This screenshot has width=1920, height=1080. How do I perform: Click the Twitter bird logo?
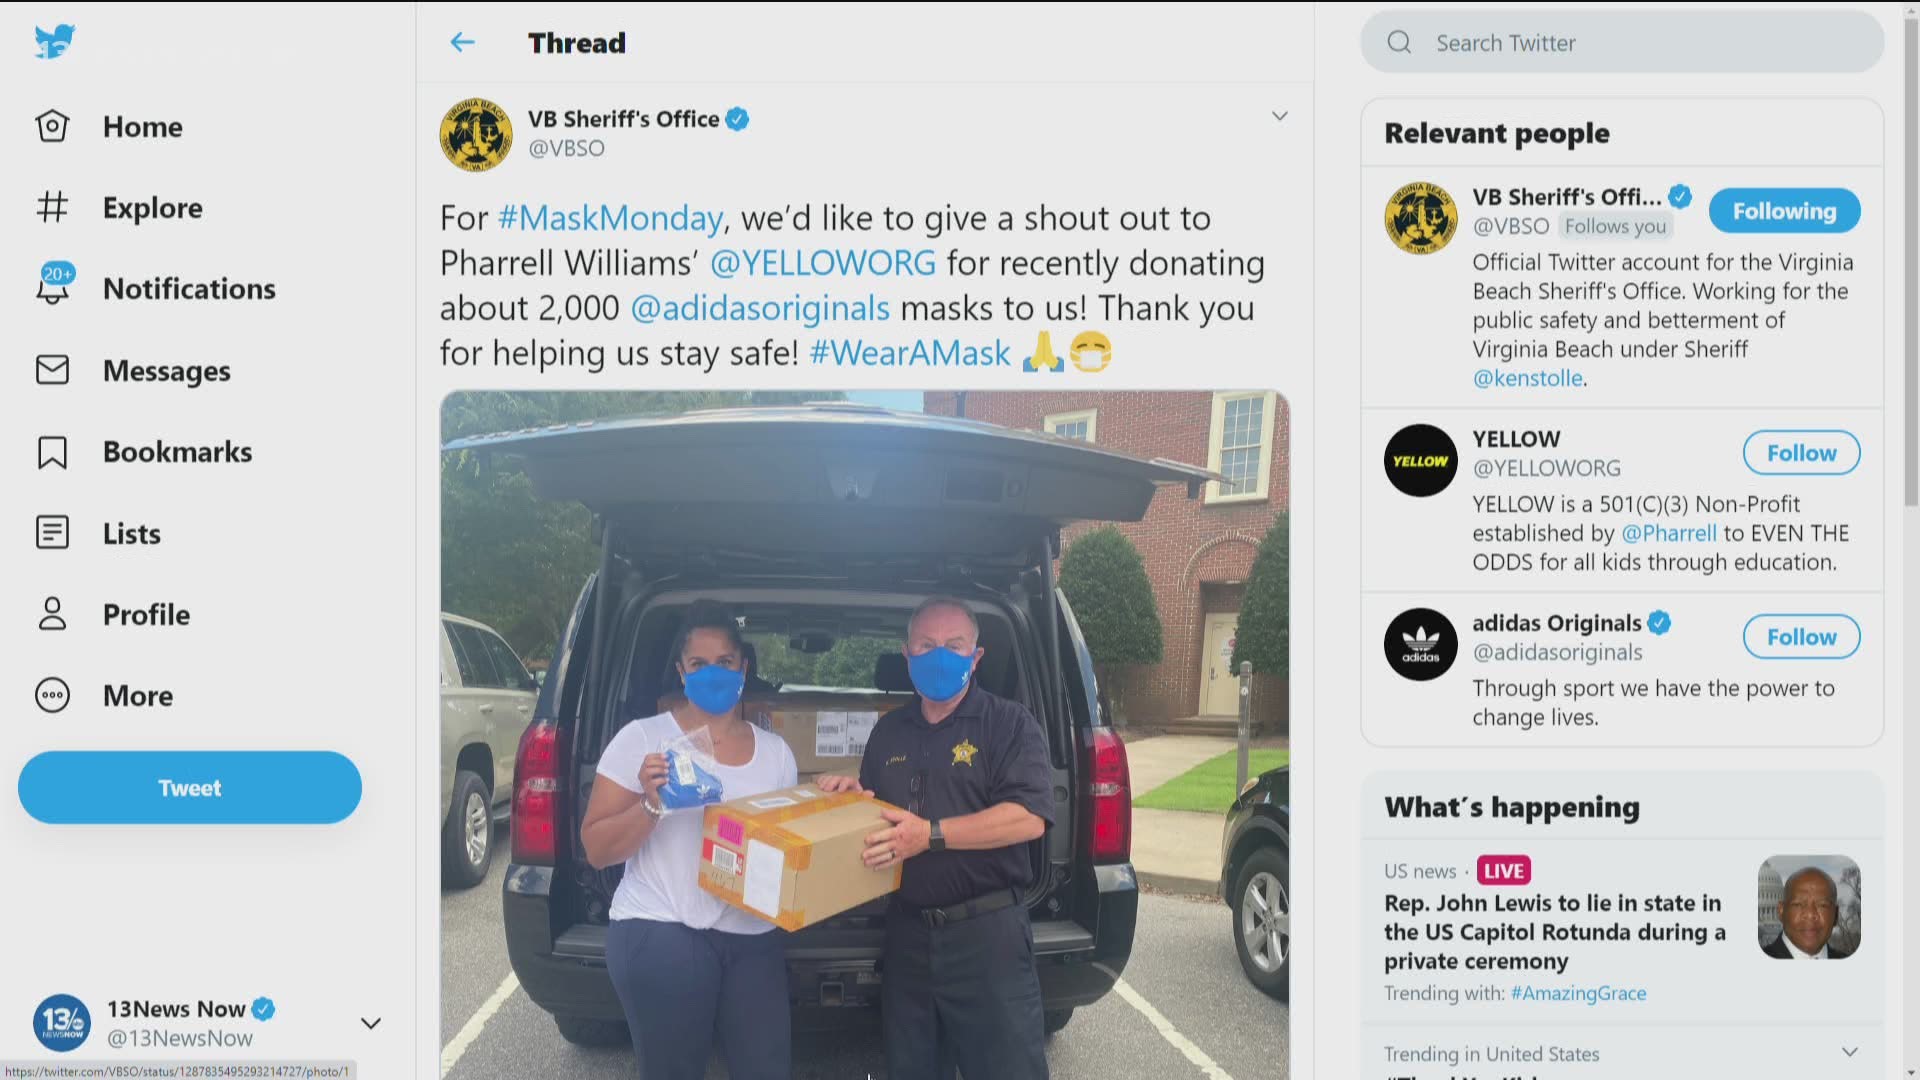54,42
